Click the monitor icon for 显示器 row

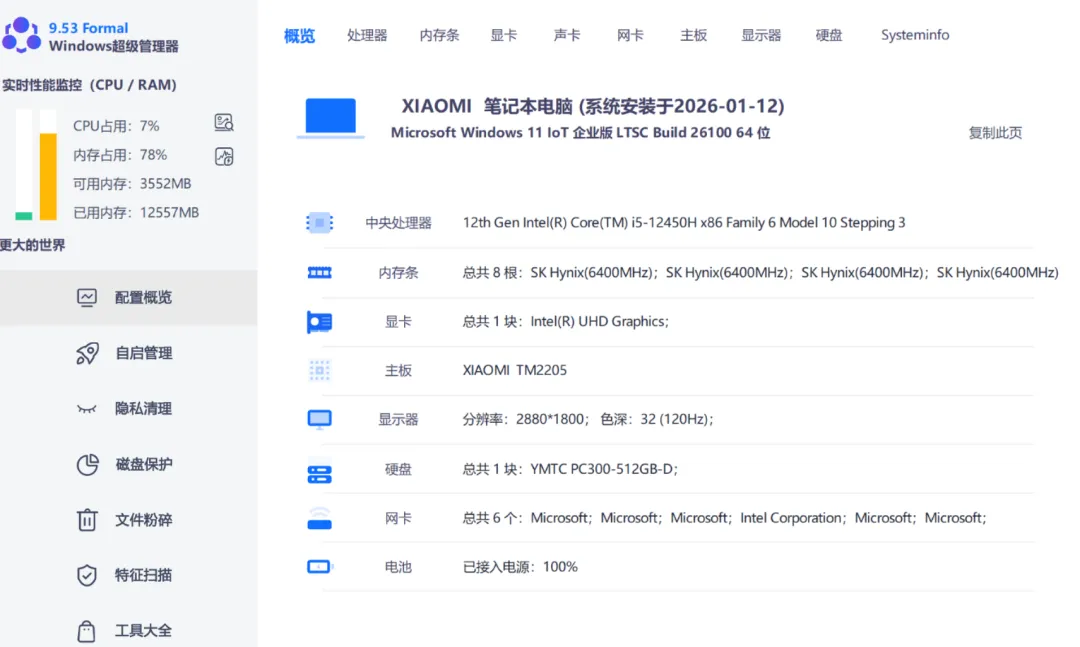click(320, 420)
